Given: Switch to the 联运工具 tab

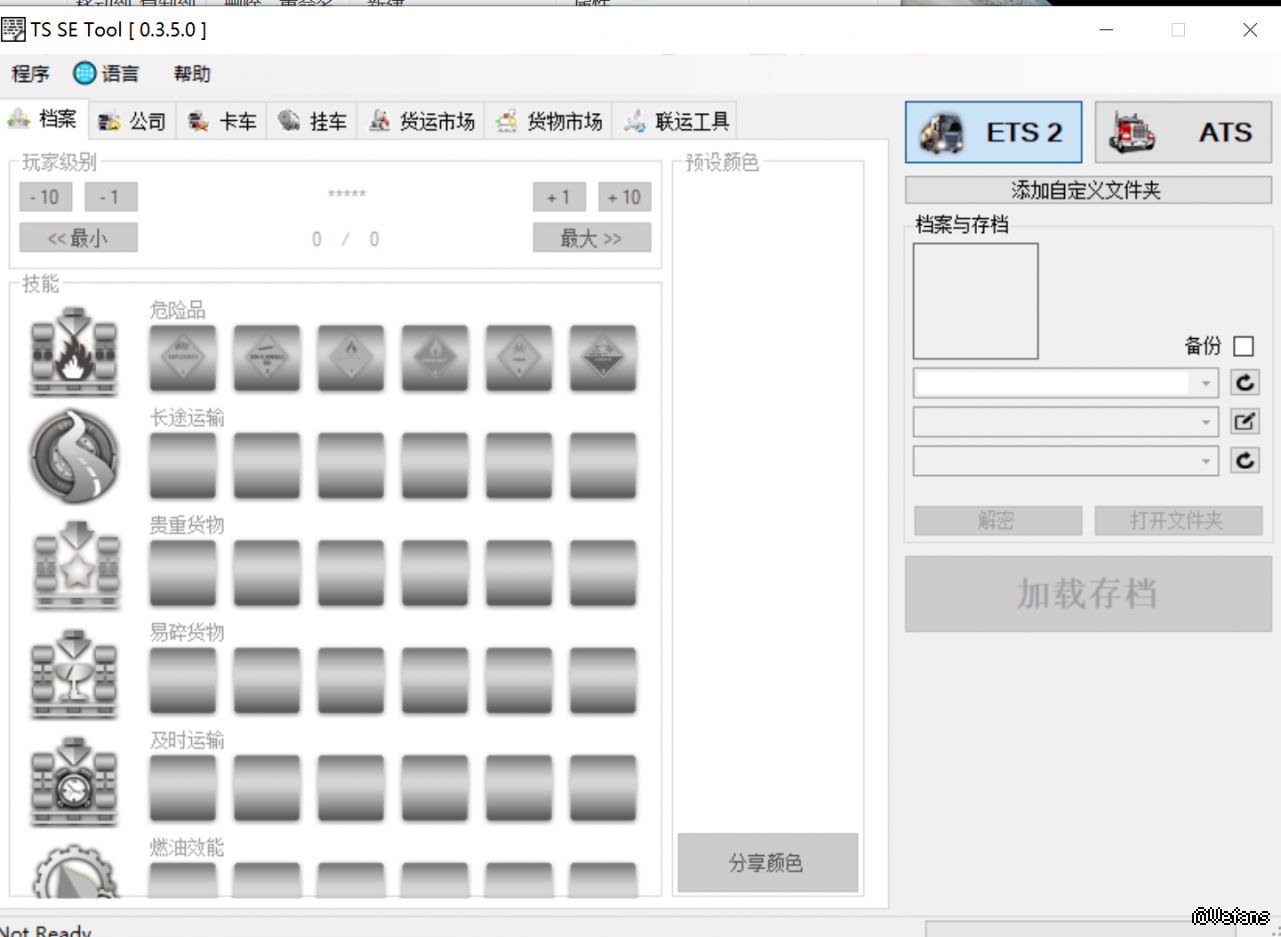Looking at the screenshot, I should point(676,121).
